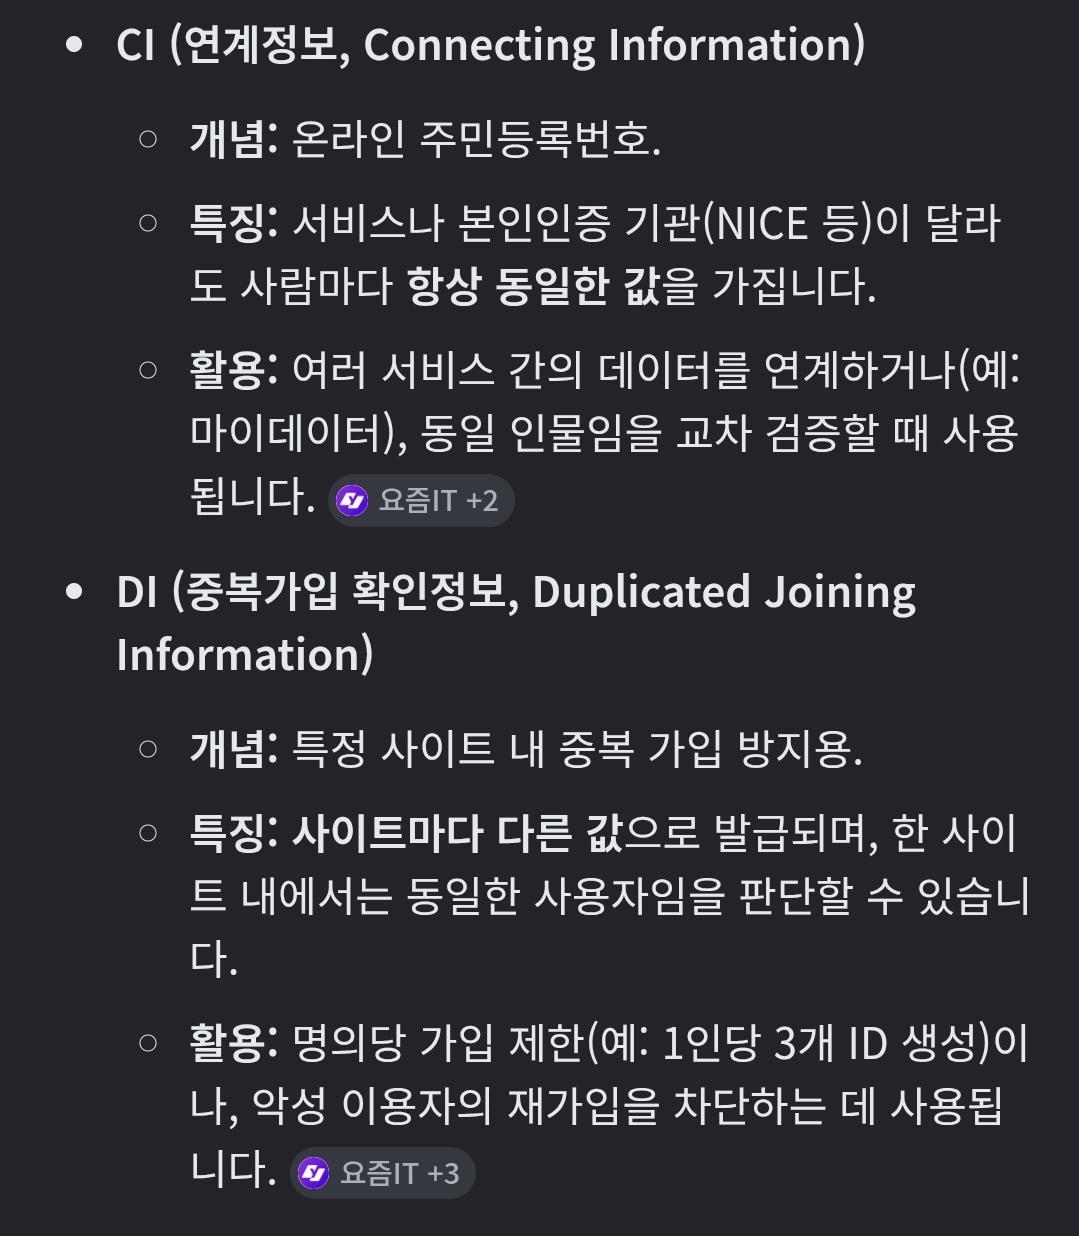Click the +2 count in first citation

pyautogui.click(x=482, y=500)
